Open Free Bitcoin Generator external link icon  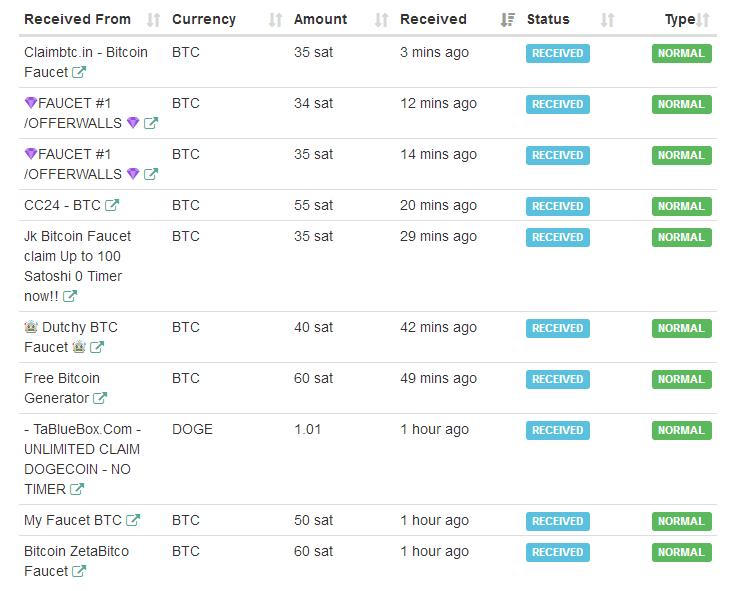click(100, 398)
